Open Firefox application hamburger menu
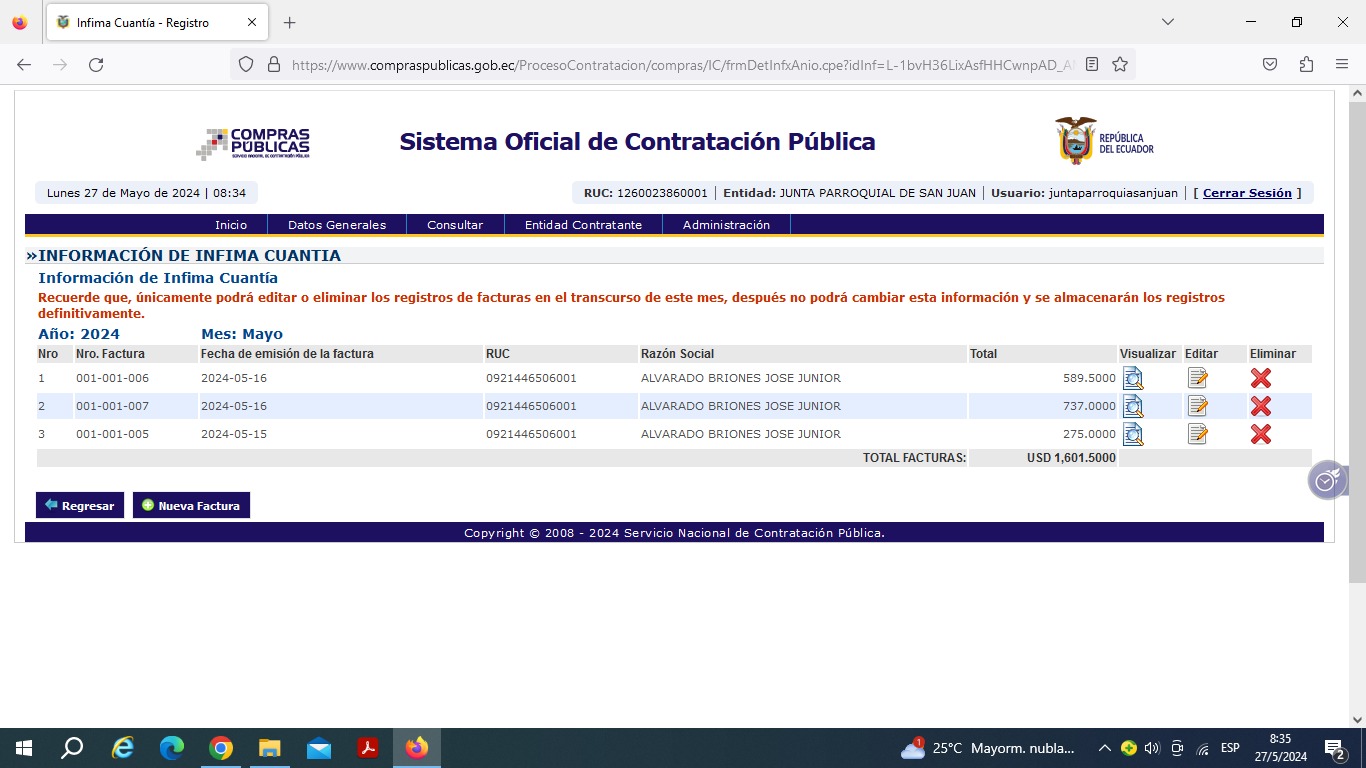The height and width of the screenshot is (768, 1366). coord(1342,64)
